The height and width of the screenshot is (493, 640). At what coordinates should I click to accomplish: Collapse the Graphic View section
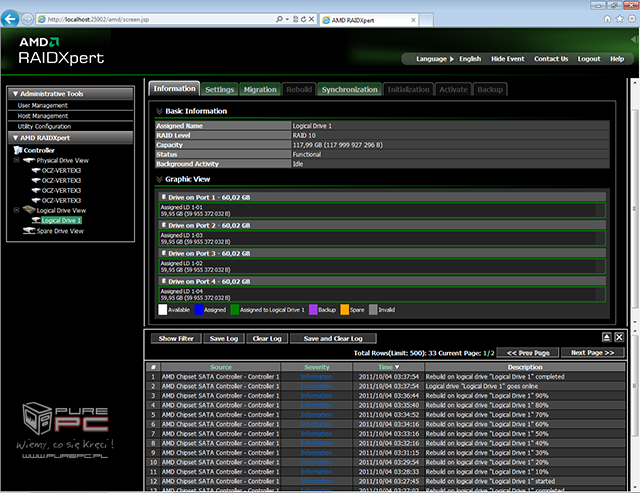[159, 179]
